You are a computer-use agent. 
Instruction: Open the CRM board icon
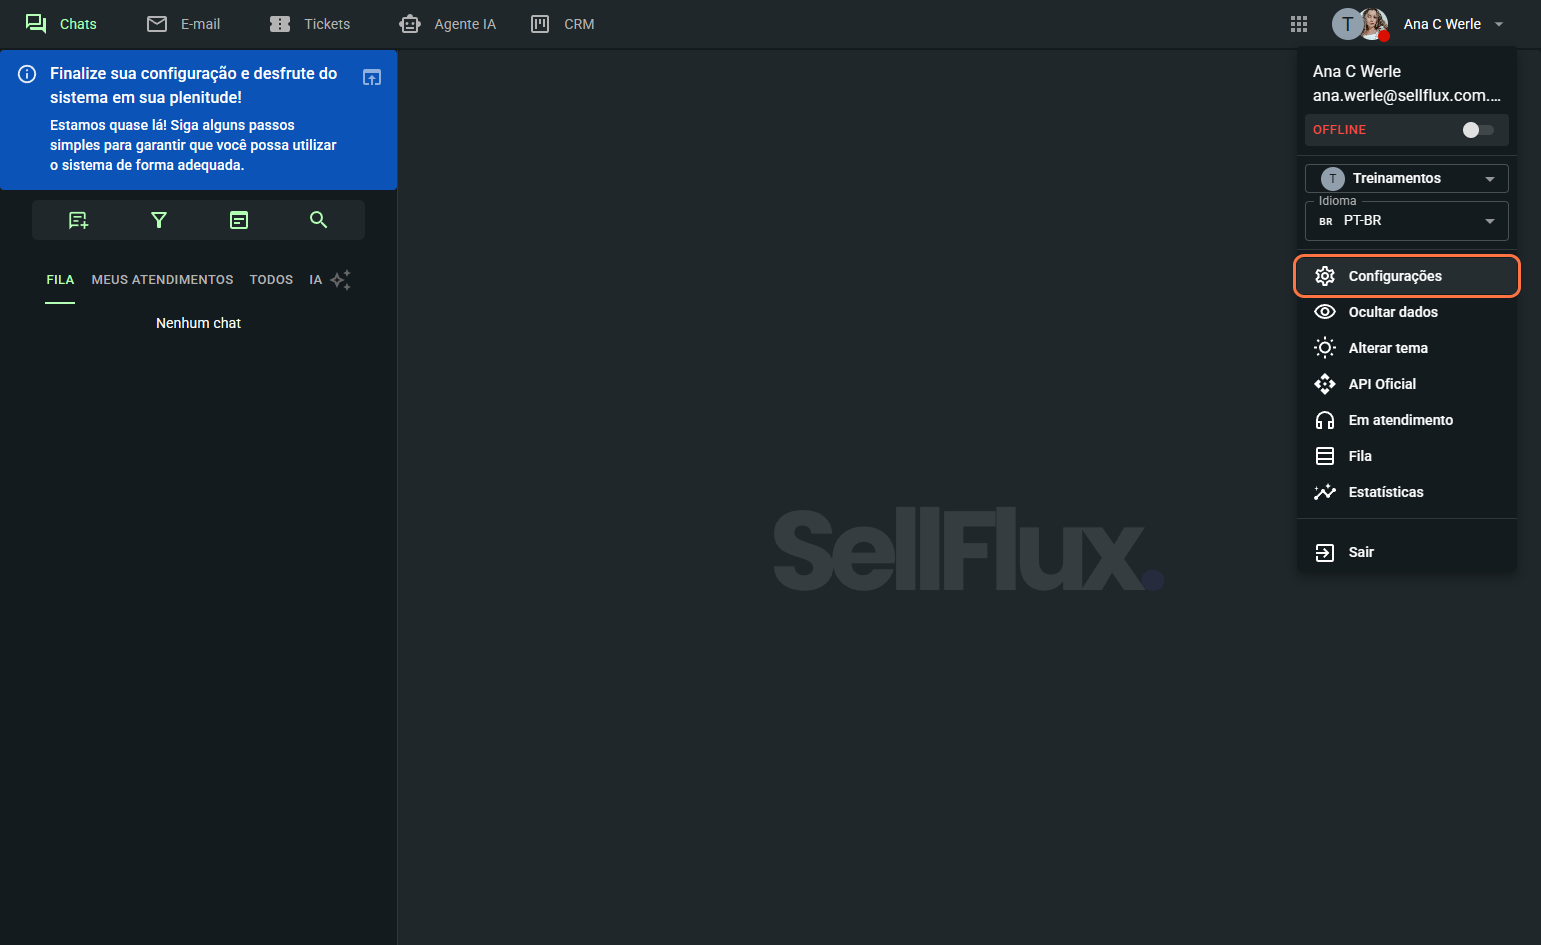pyautogui.click(x=540, y=24)
